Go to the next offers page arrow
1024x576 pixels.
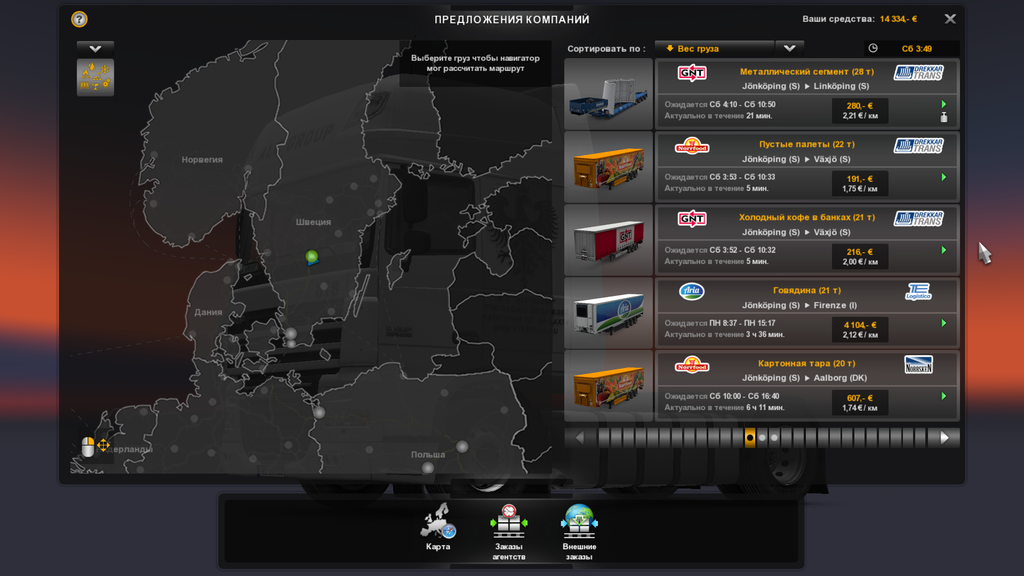(944, 437)
